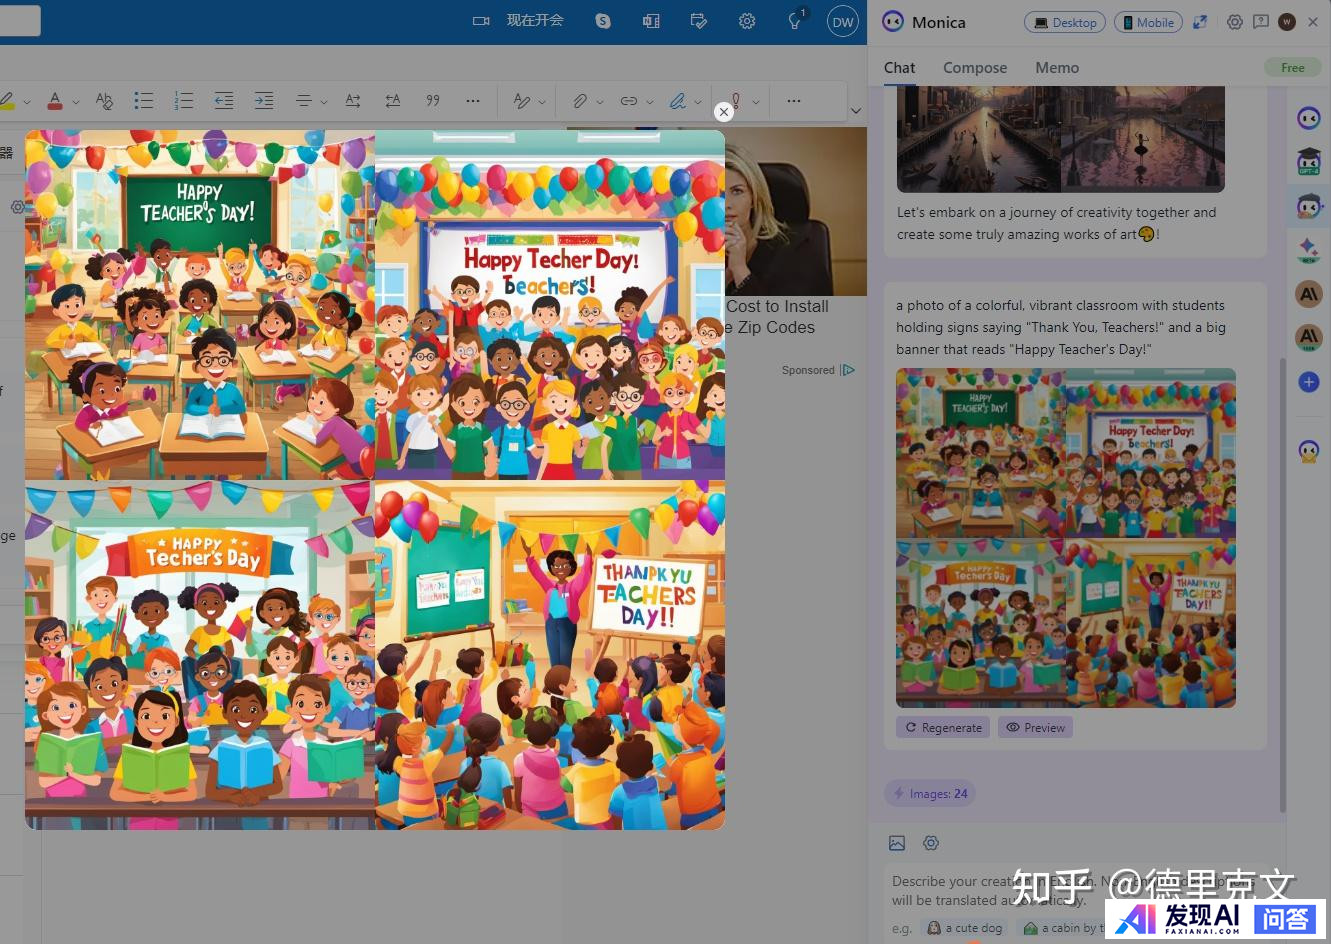Click the Regenerate button
The height and width of the screenshot is (944, 1331).
tap(943, 727)
